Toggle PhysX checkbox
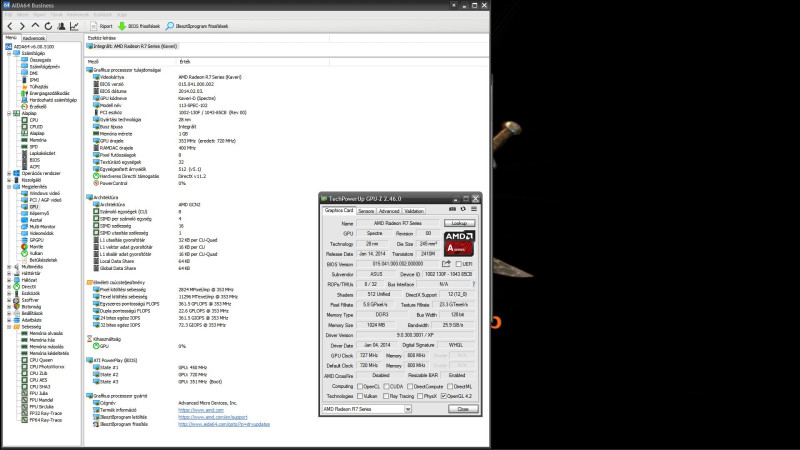This screenshot has height=450, width=800. pos(420,396)
